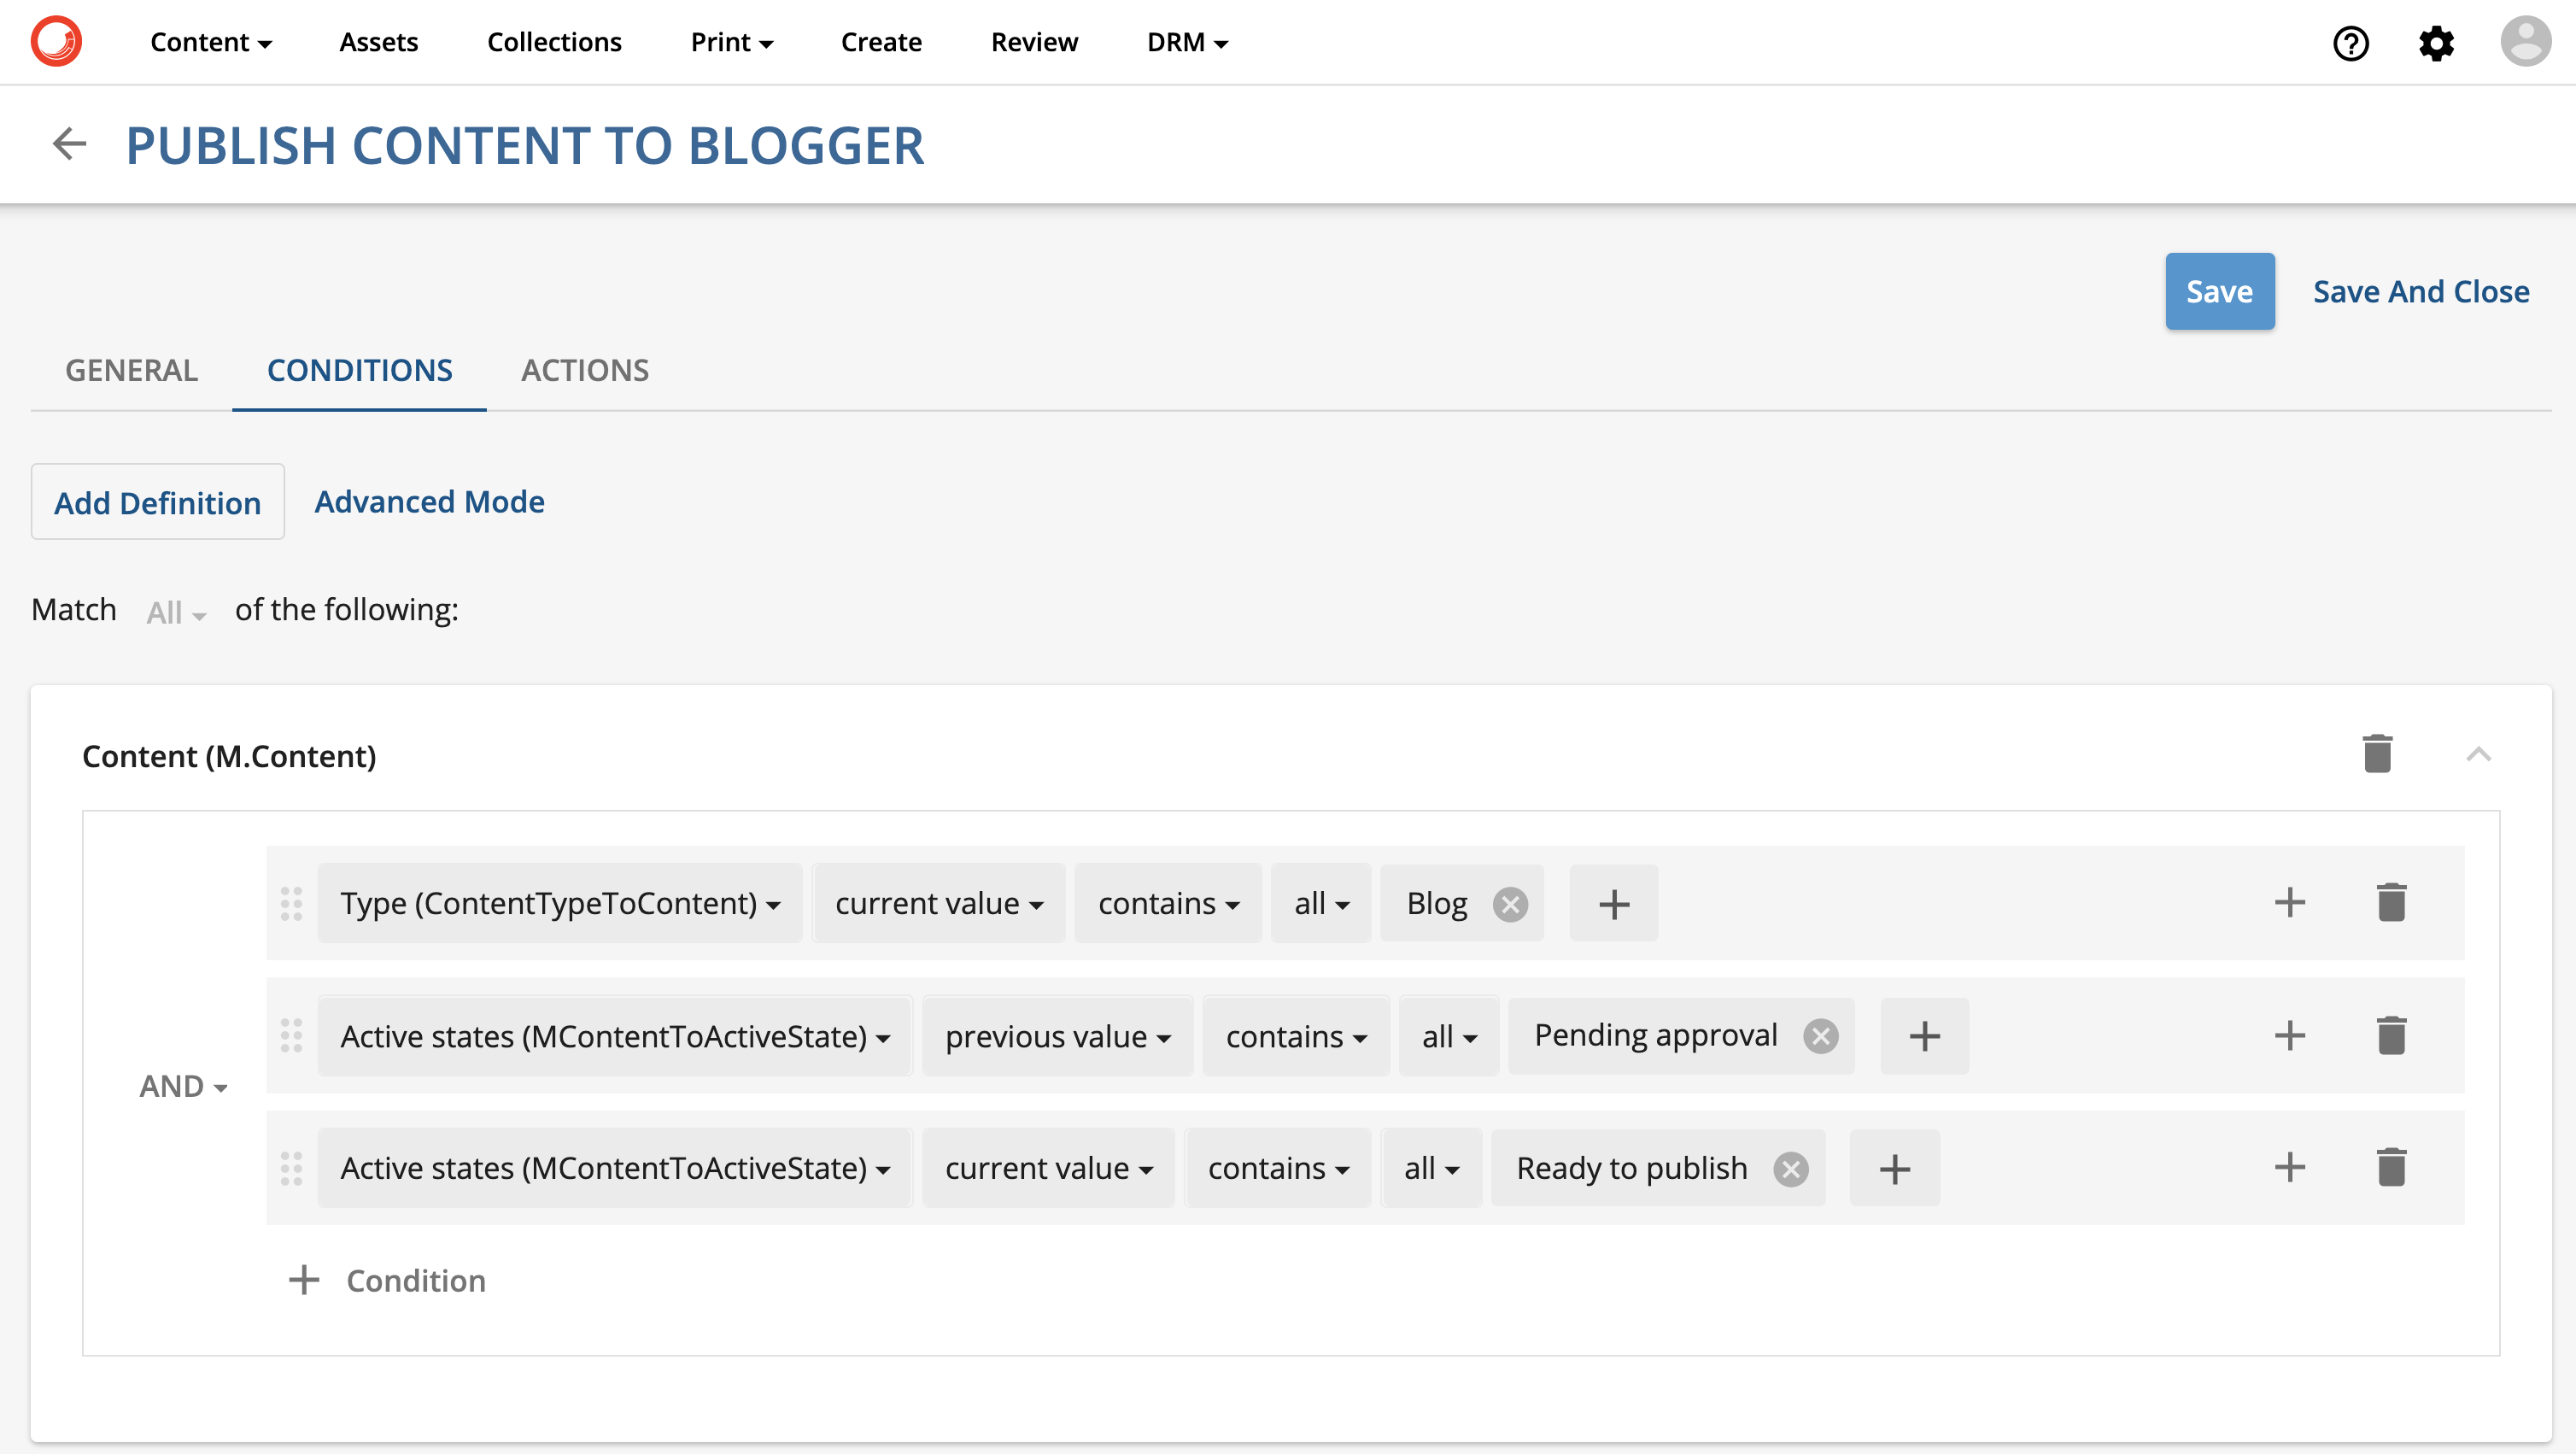Open the help question mark icon
This screenshot has height=1454, width=2576.
point(2351,43)
